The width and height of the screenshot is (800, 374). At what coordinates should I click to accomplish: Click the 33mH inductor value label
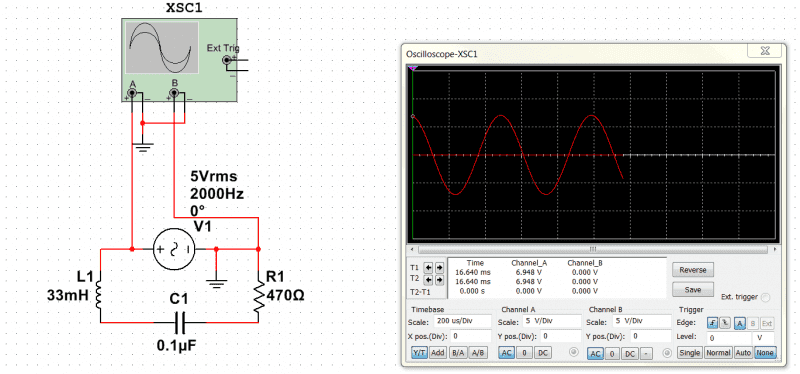[x=67, y=295]
